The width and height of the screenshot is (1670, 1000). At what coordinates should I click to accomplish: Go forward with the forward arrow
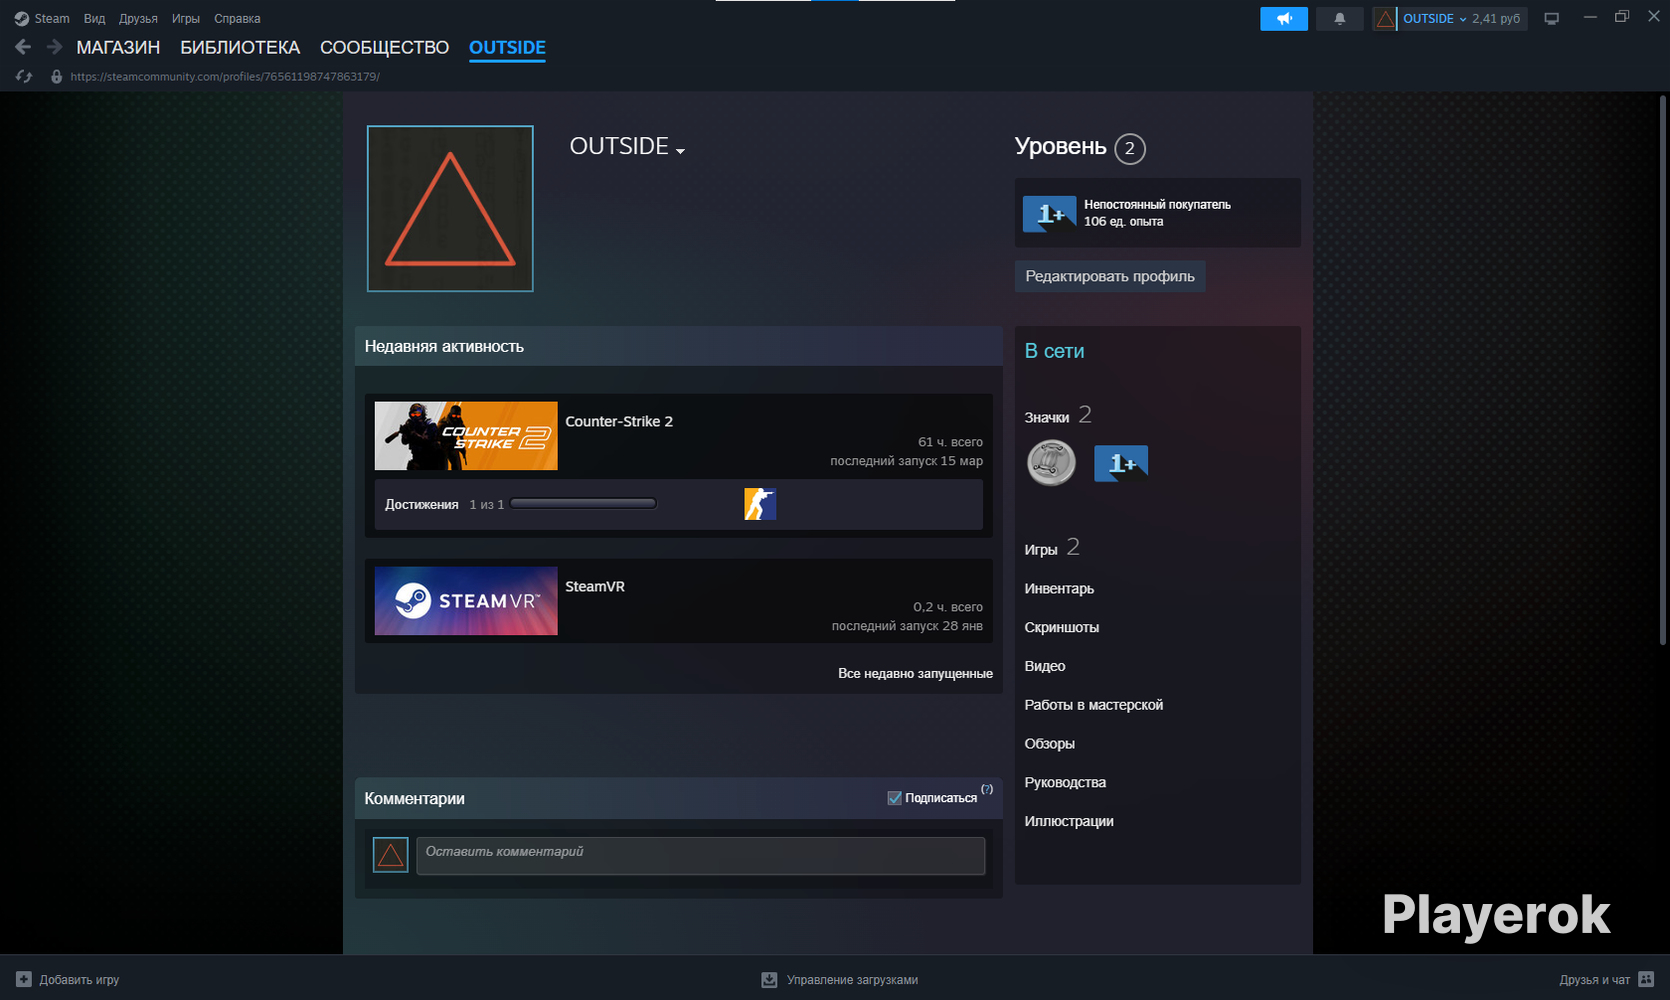tap(55, 47)
